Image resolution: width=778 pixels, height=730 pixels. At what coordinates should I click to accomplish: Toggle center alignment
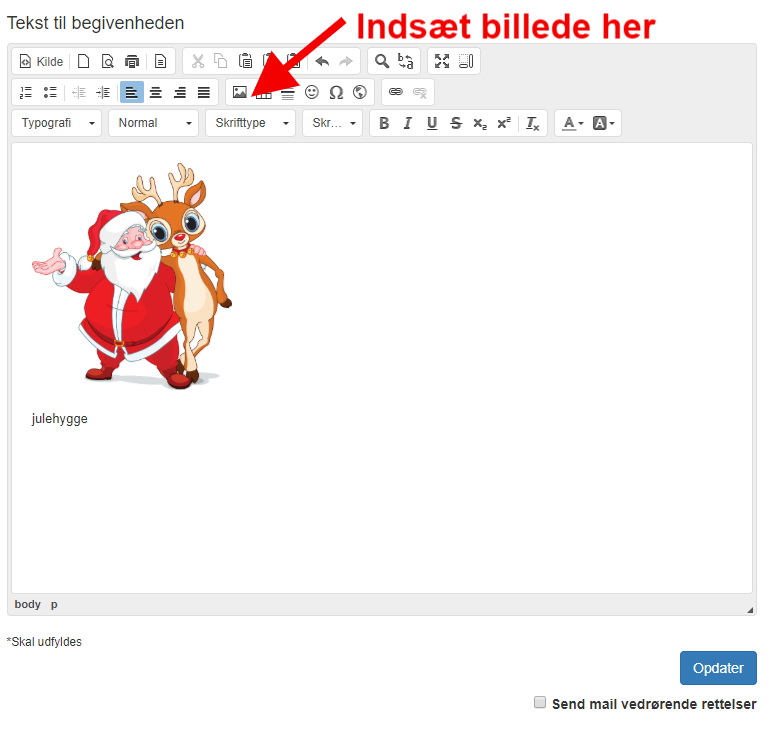[156, 92]
